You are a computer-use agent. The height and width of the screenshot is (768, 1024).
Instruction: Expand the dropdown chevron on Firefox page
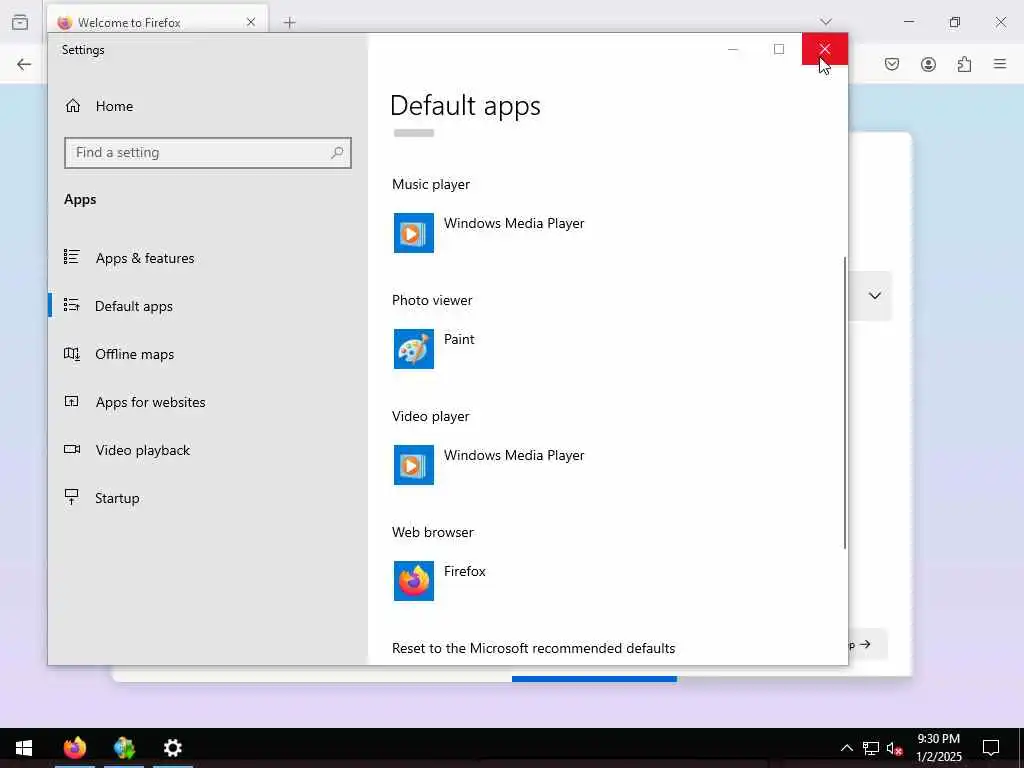874,296
